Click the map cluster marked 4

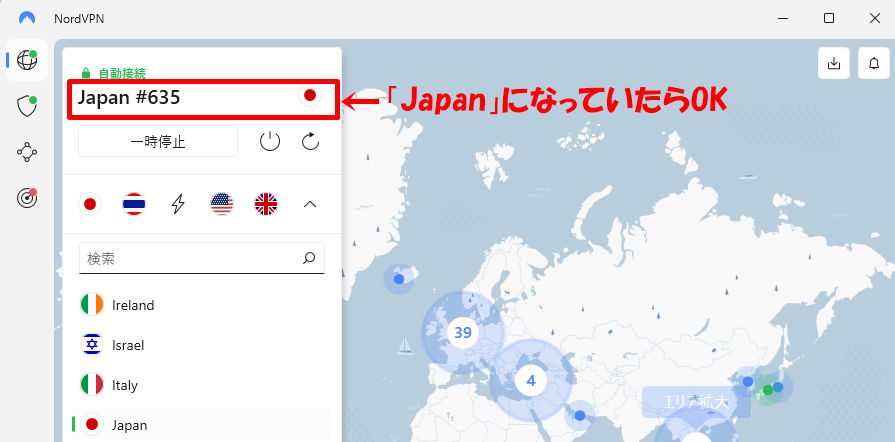pyautogui.click(x=531, y=380)
